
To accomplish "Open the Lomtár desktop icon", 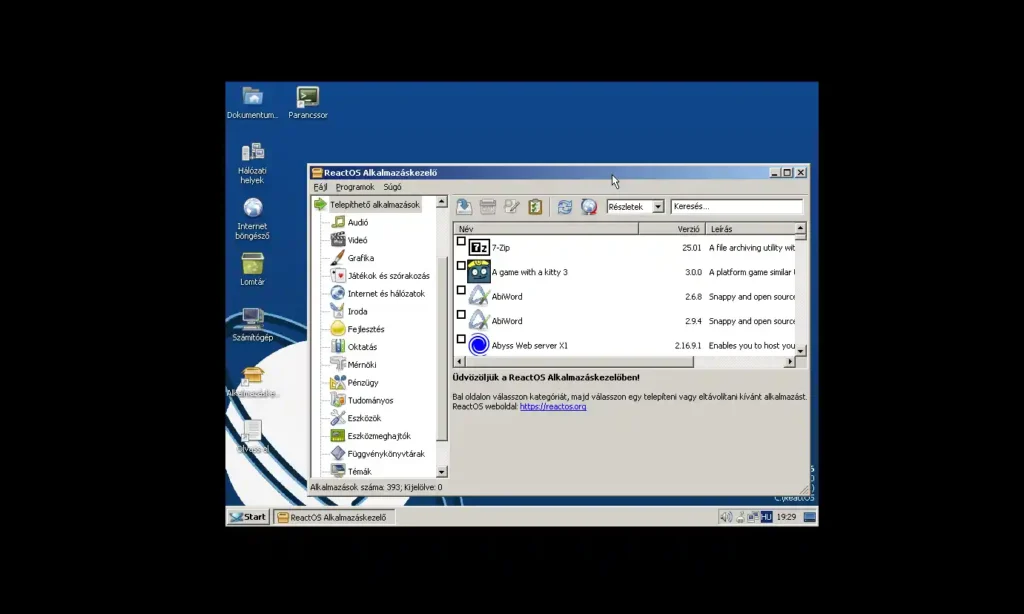I will 252,269.
